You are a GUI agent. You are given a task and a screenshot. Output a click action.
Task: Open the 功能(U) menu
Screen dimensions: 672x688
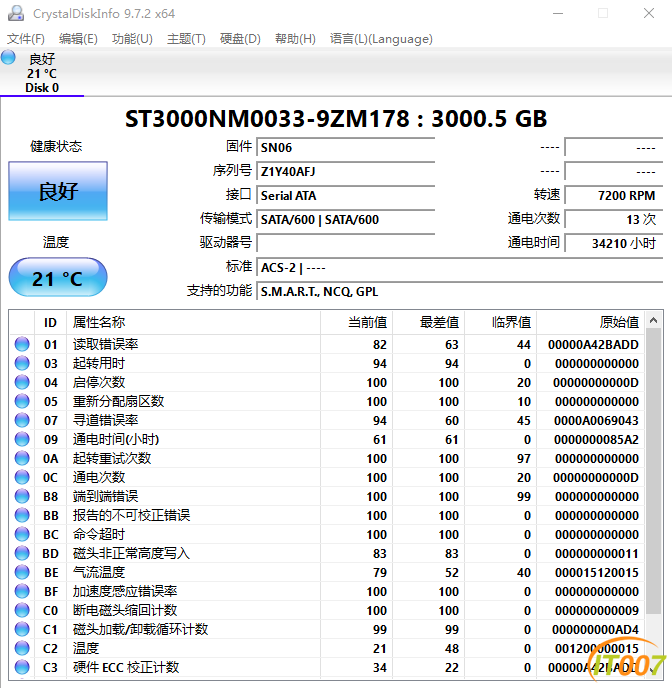132,39
